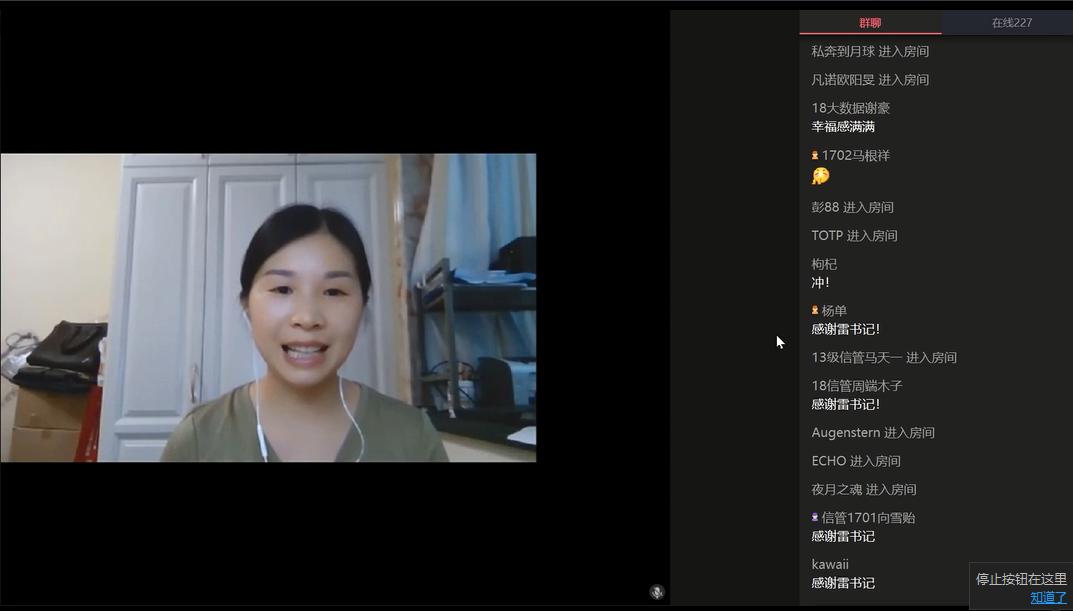Viewport: 1073px width, 611px height.
Task: Click the badge icon beside 1702马根祥
Action: (x=815, y=156)
